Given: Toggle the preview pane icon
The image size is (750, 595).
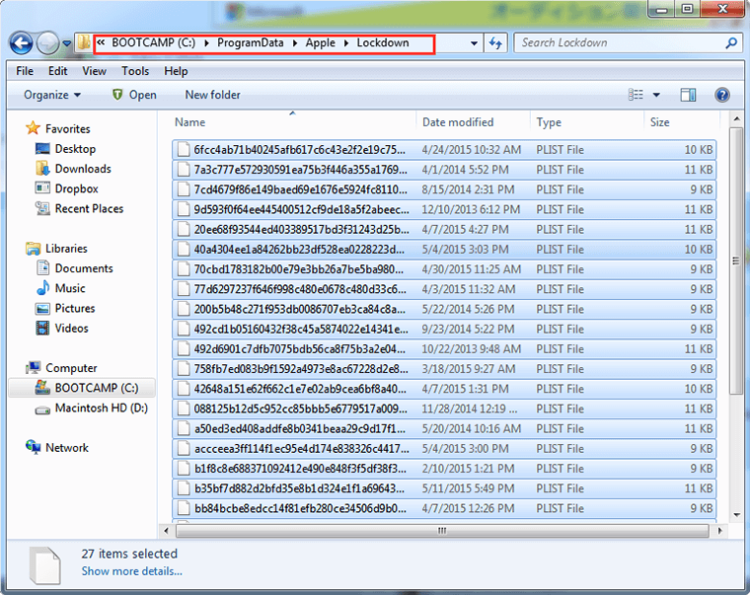Looking at the screenshot, I should [x=688, y=95].
